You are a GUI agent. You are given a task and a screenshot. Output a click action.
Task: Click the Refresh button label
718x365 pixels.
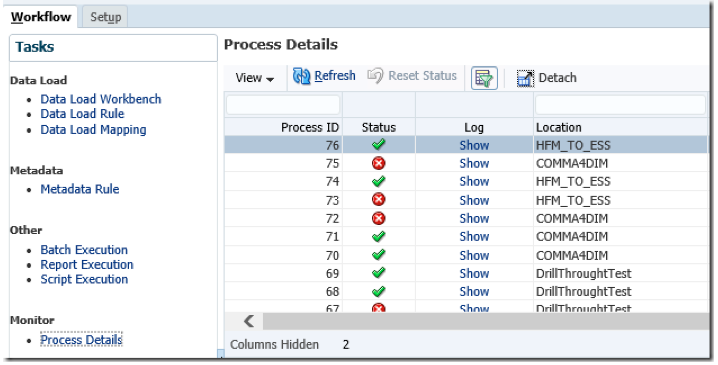click(335, 76)
